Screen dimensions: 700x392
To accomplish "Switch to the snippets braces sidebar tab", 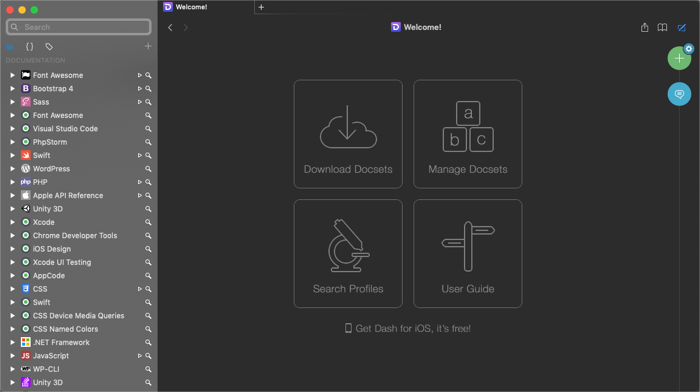I will (x=29, y=46).
